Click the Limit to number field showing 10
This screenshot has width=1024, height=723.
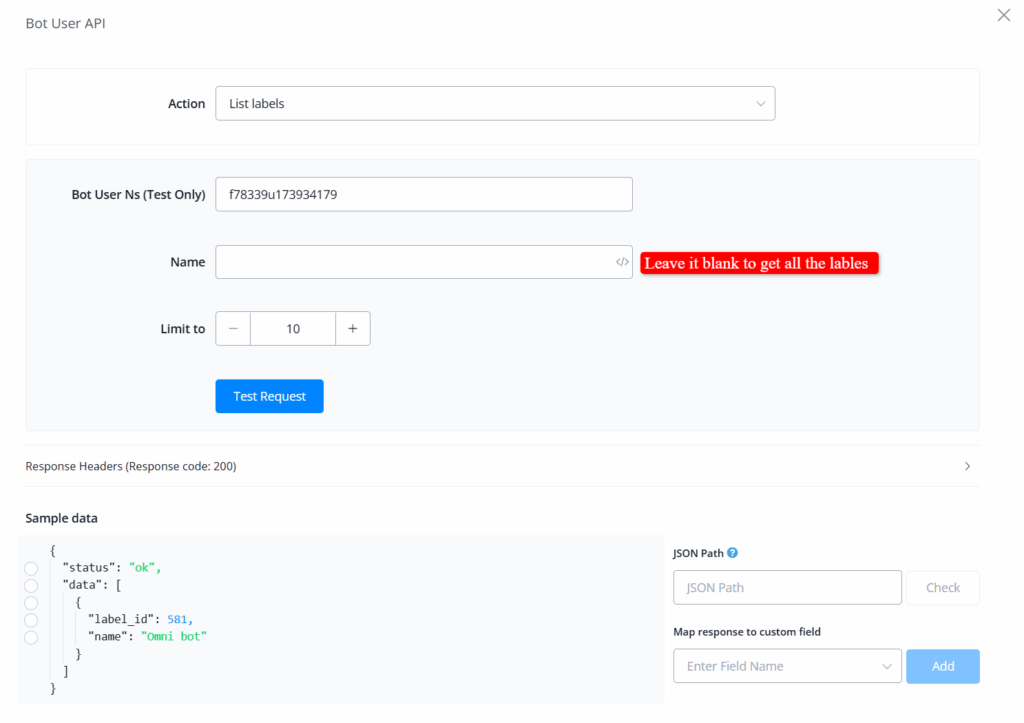(293, 329)
